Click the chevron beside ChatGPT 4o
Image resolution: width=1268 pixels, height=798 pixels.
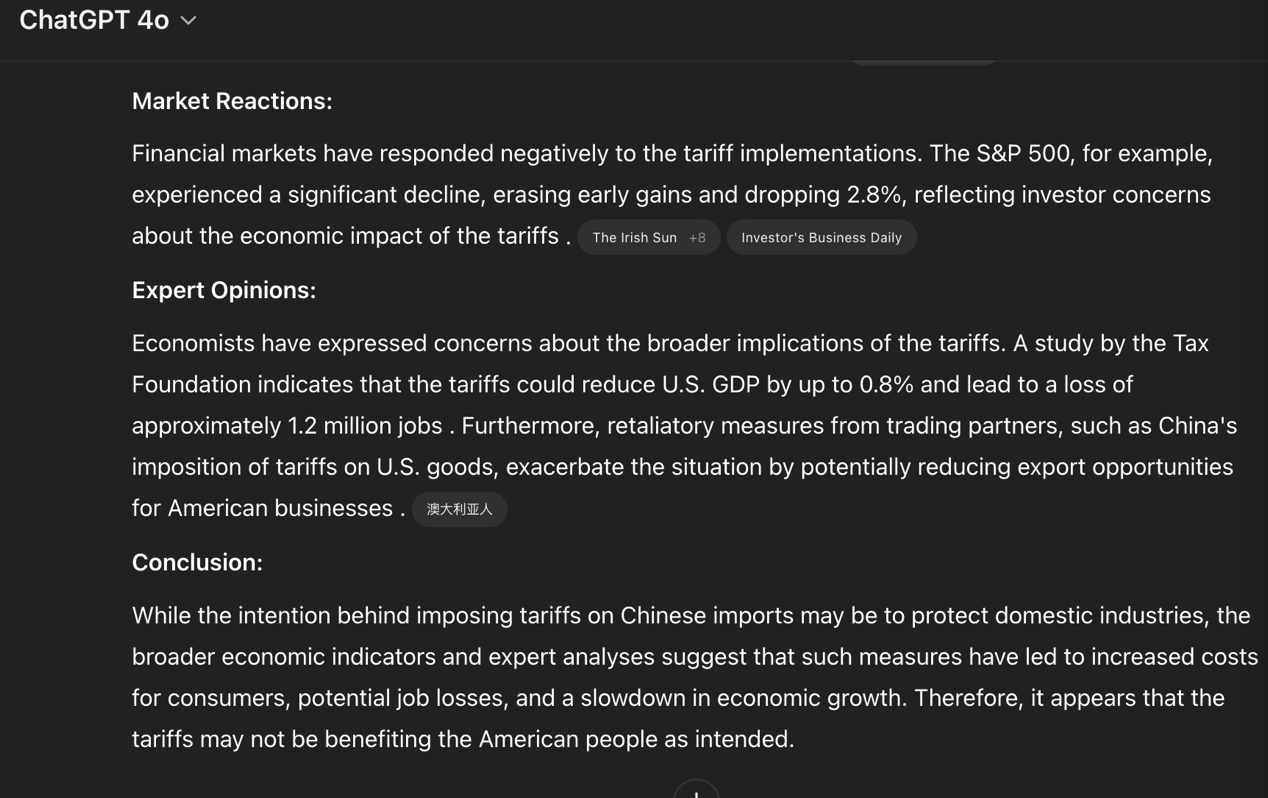[188, 21]
